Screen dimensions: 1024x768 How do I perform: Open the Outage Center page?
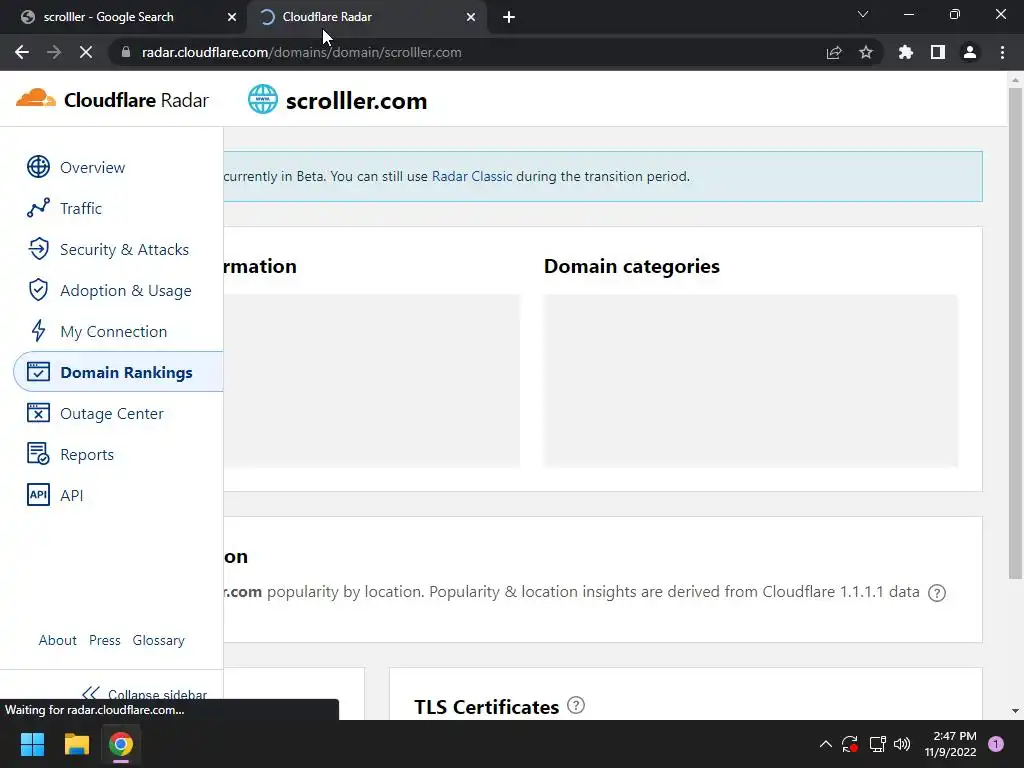point(112,413)
